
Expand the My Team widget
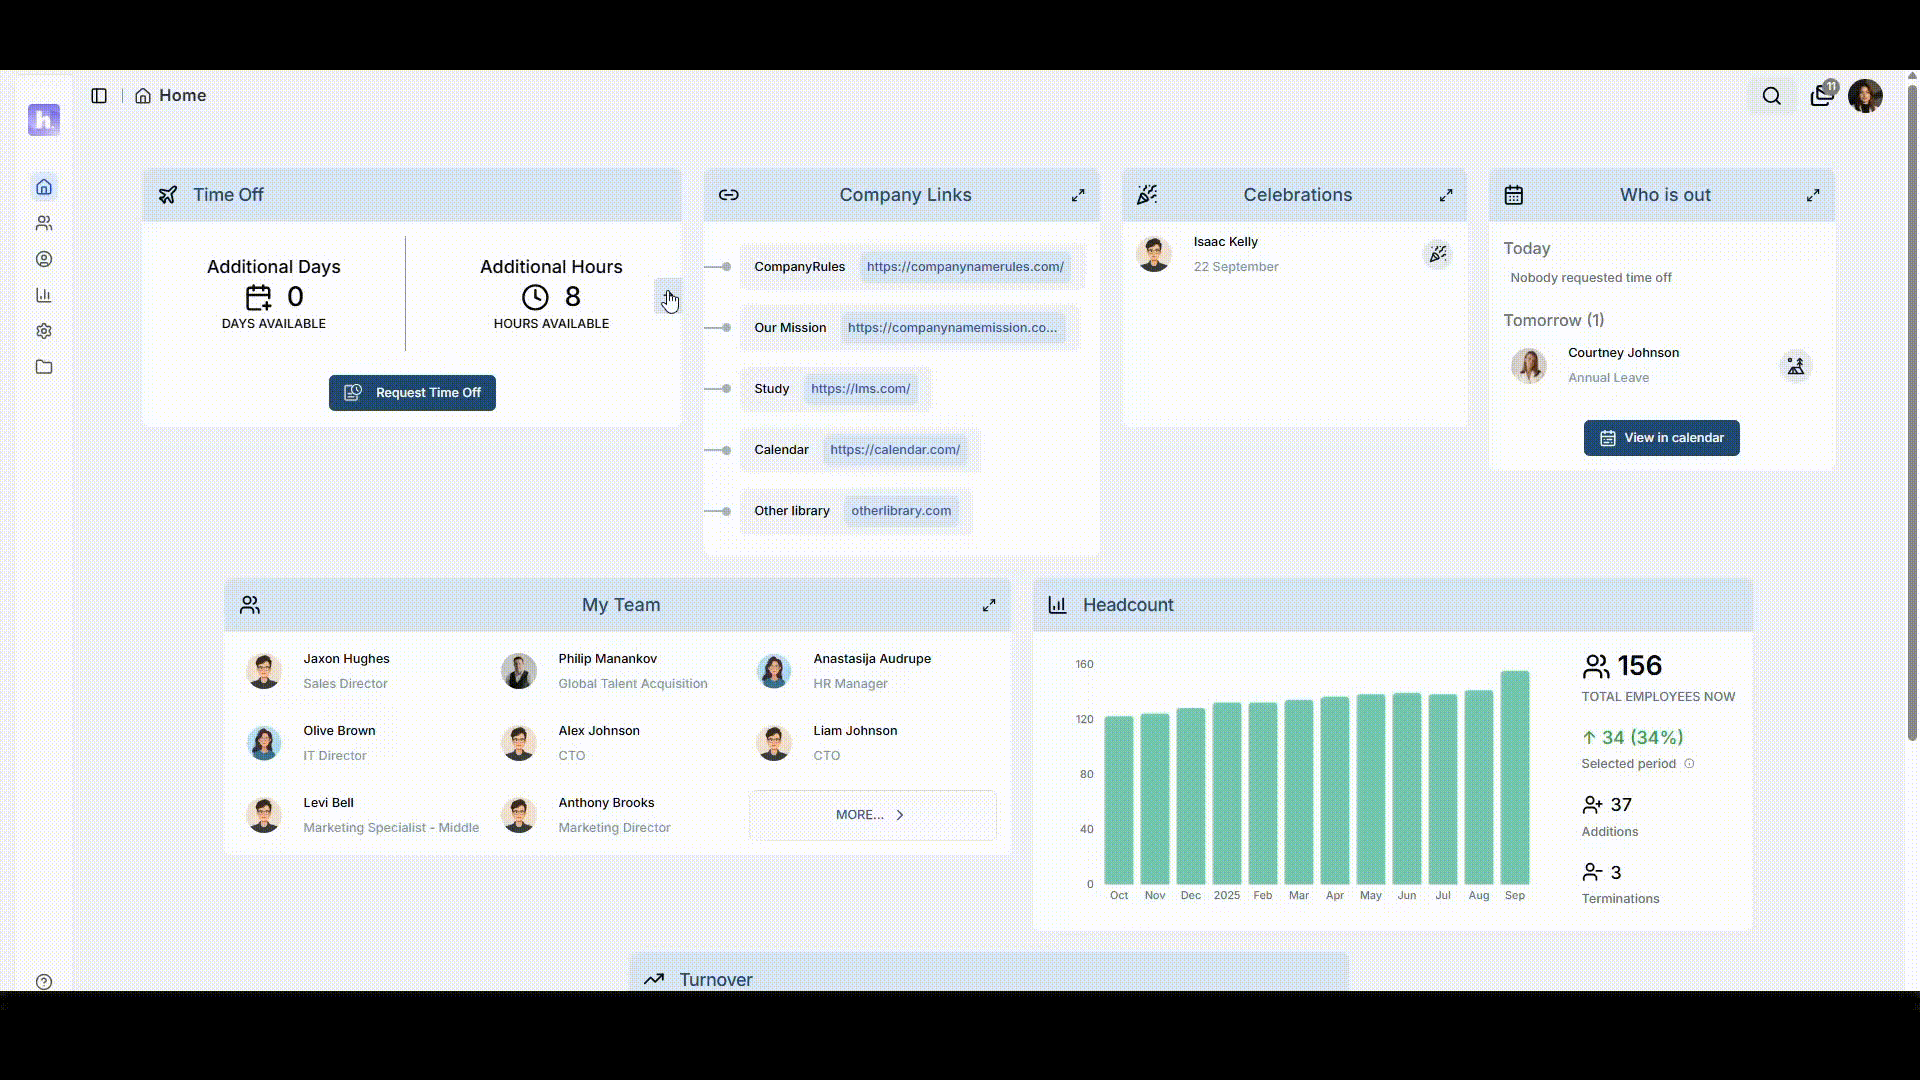coord(989,605)
